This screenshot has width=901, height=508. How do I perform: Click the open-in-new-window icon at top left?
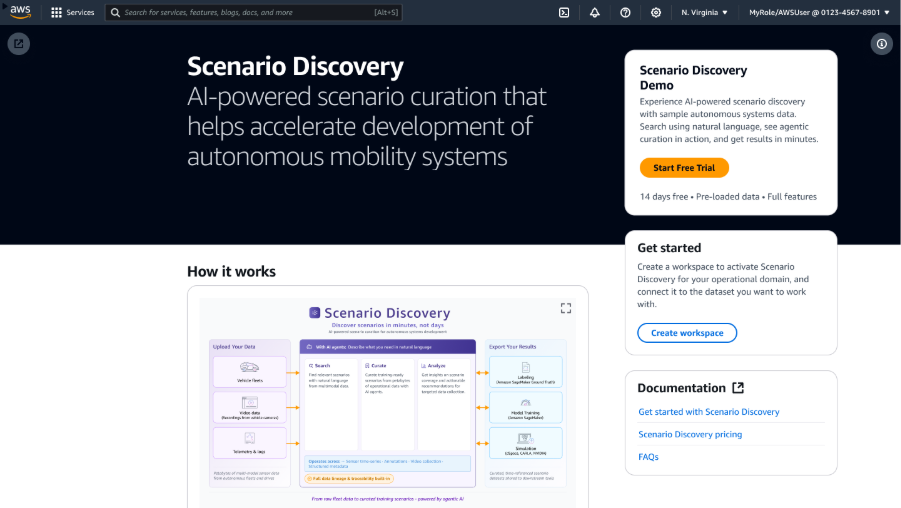coord(19,44)
